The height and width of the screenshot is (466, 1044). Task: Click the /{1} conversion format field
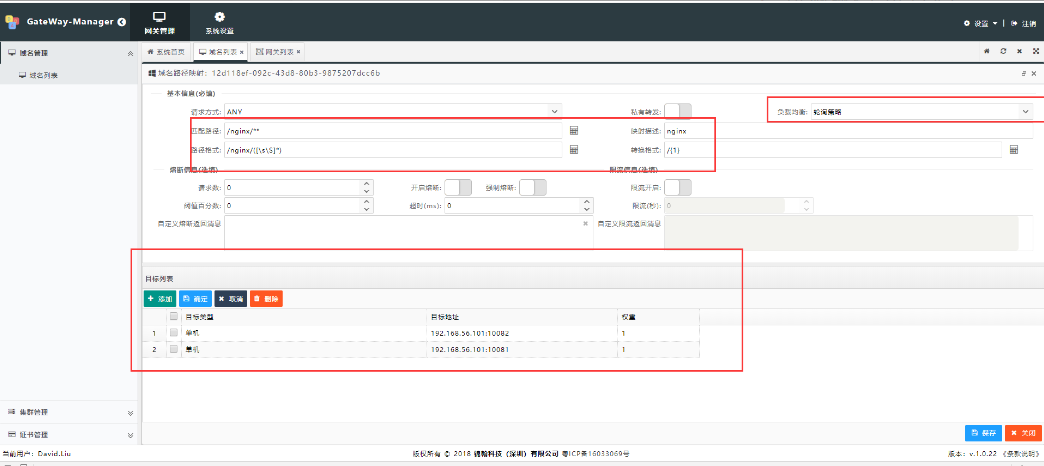tap(833, 150)
